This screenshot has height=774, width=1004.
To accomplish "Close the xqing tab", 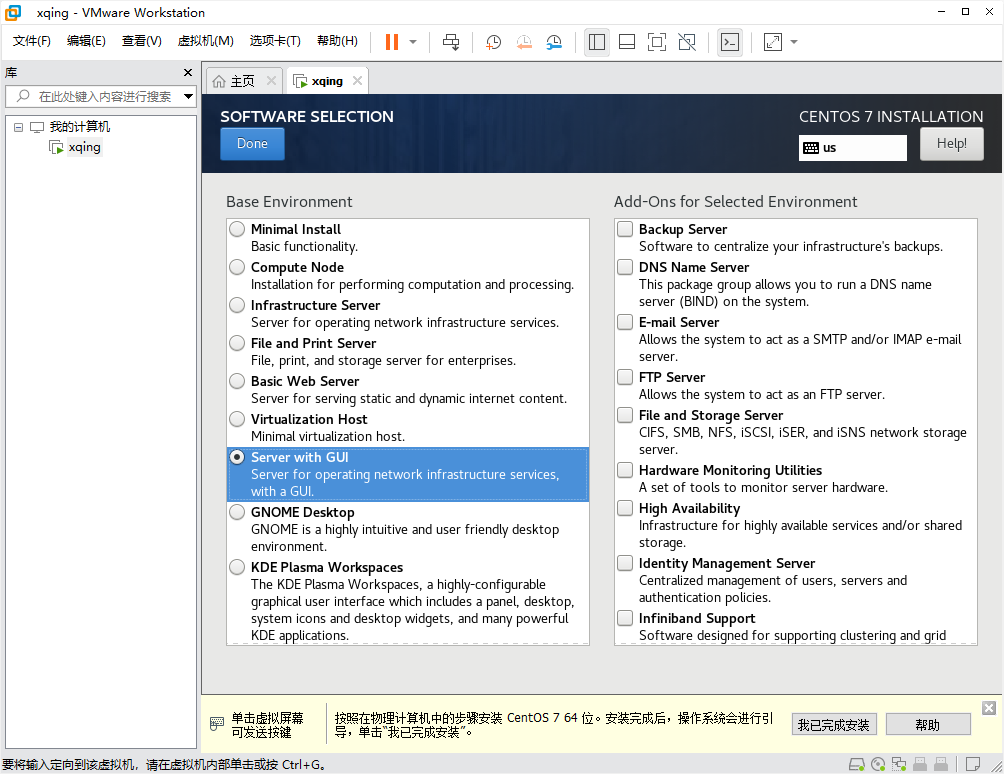I will point(357,81).
